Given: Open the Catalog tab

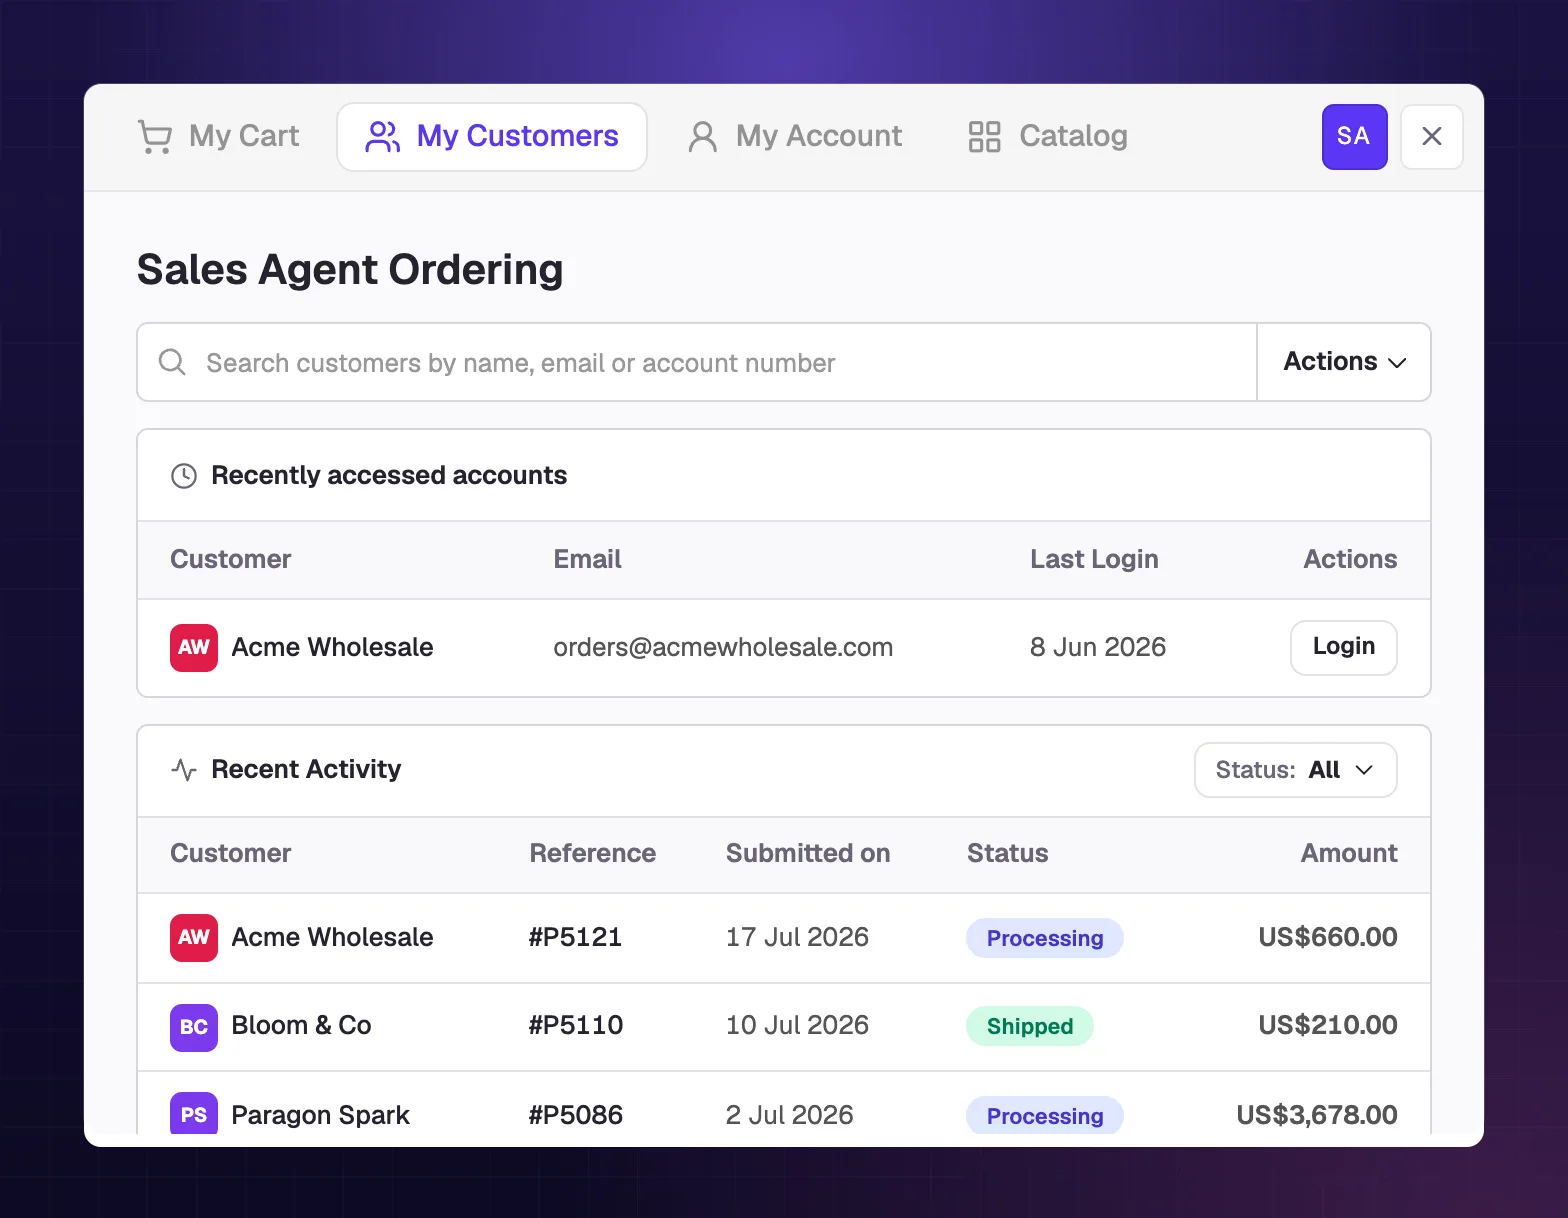Looking at the screenshot, I should pos(1047,136).
